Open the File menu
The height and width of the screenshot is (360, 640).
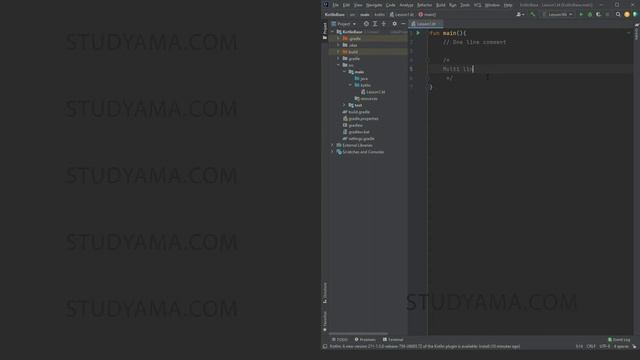click(336, 5)
